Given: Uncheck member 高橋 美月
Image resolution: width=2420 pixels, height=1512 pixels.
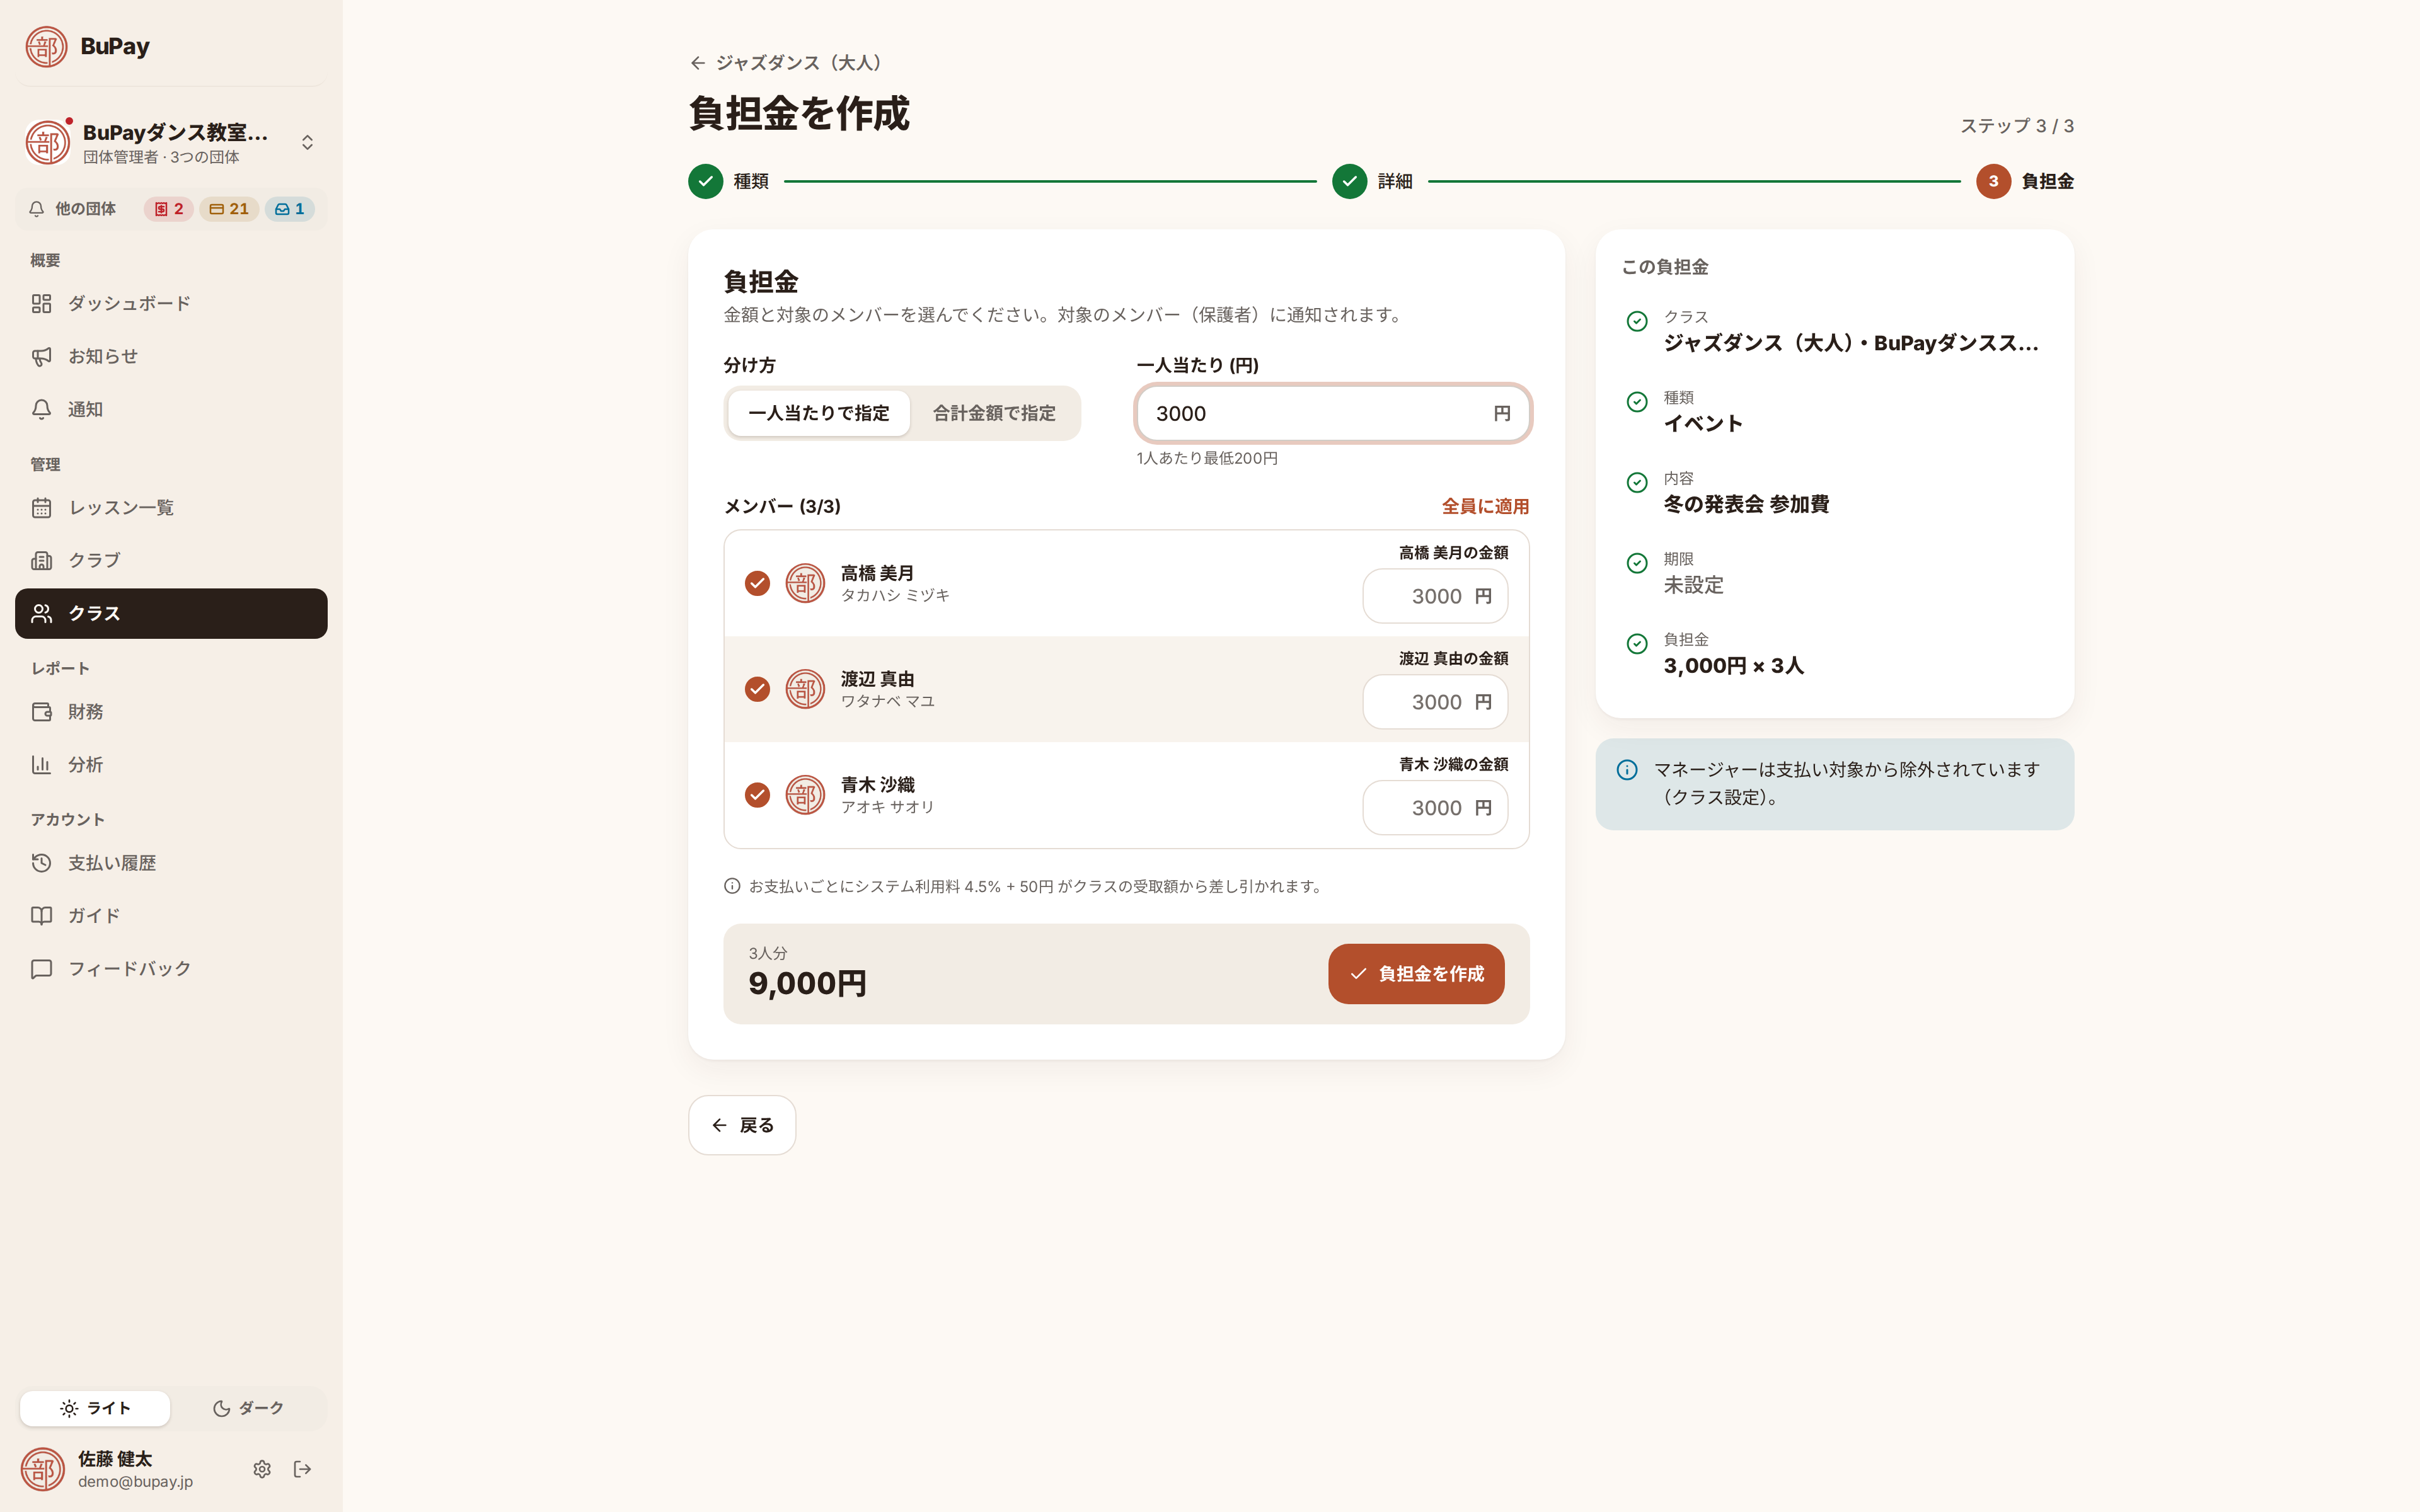Looking at the screenshot, I should coord(758,583).
